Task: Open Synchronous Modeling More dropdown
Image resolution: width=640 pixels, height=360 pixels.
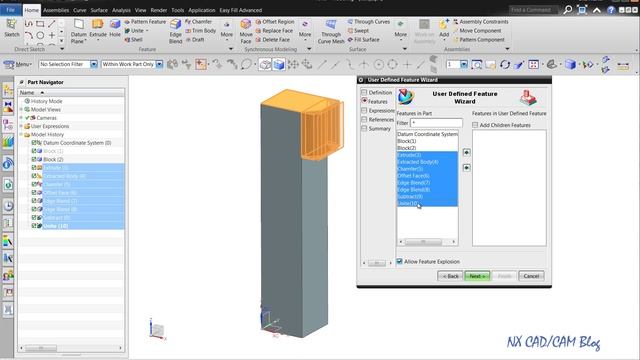Action: tap(305, 31)
